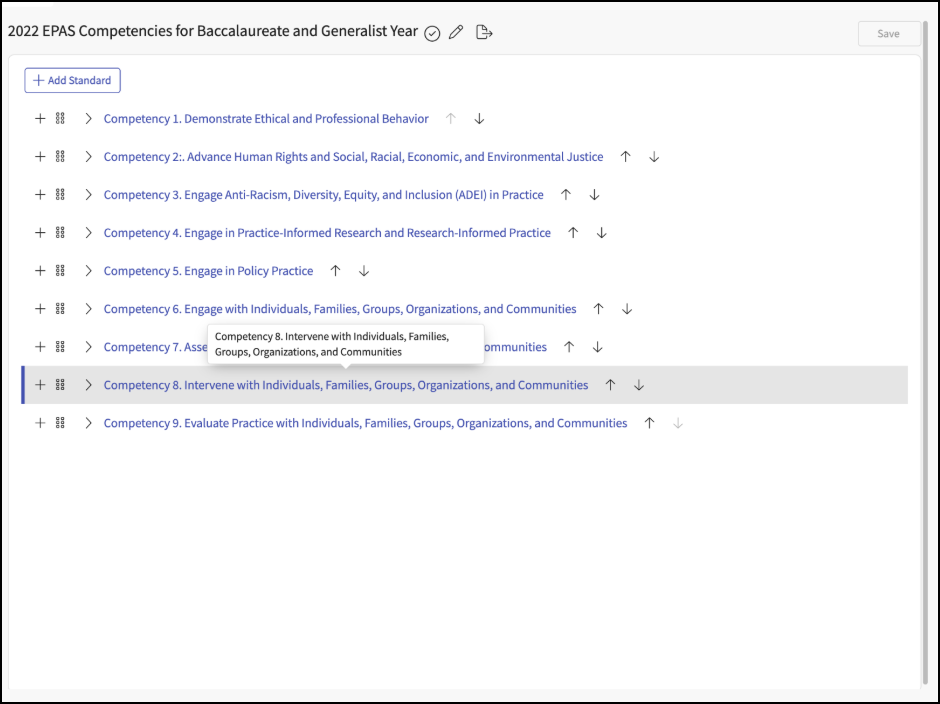Open Competency 3 Engage Anti-Racism link
The height and width of the screenshot is (704, 940).
tap(323, 195)
